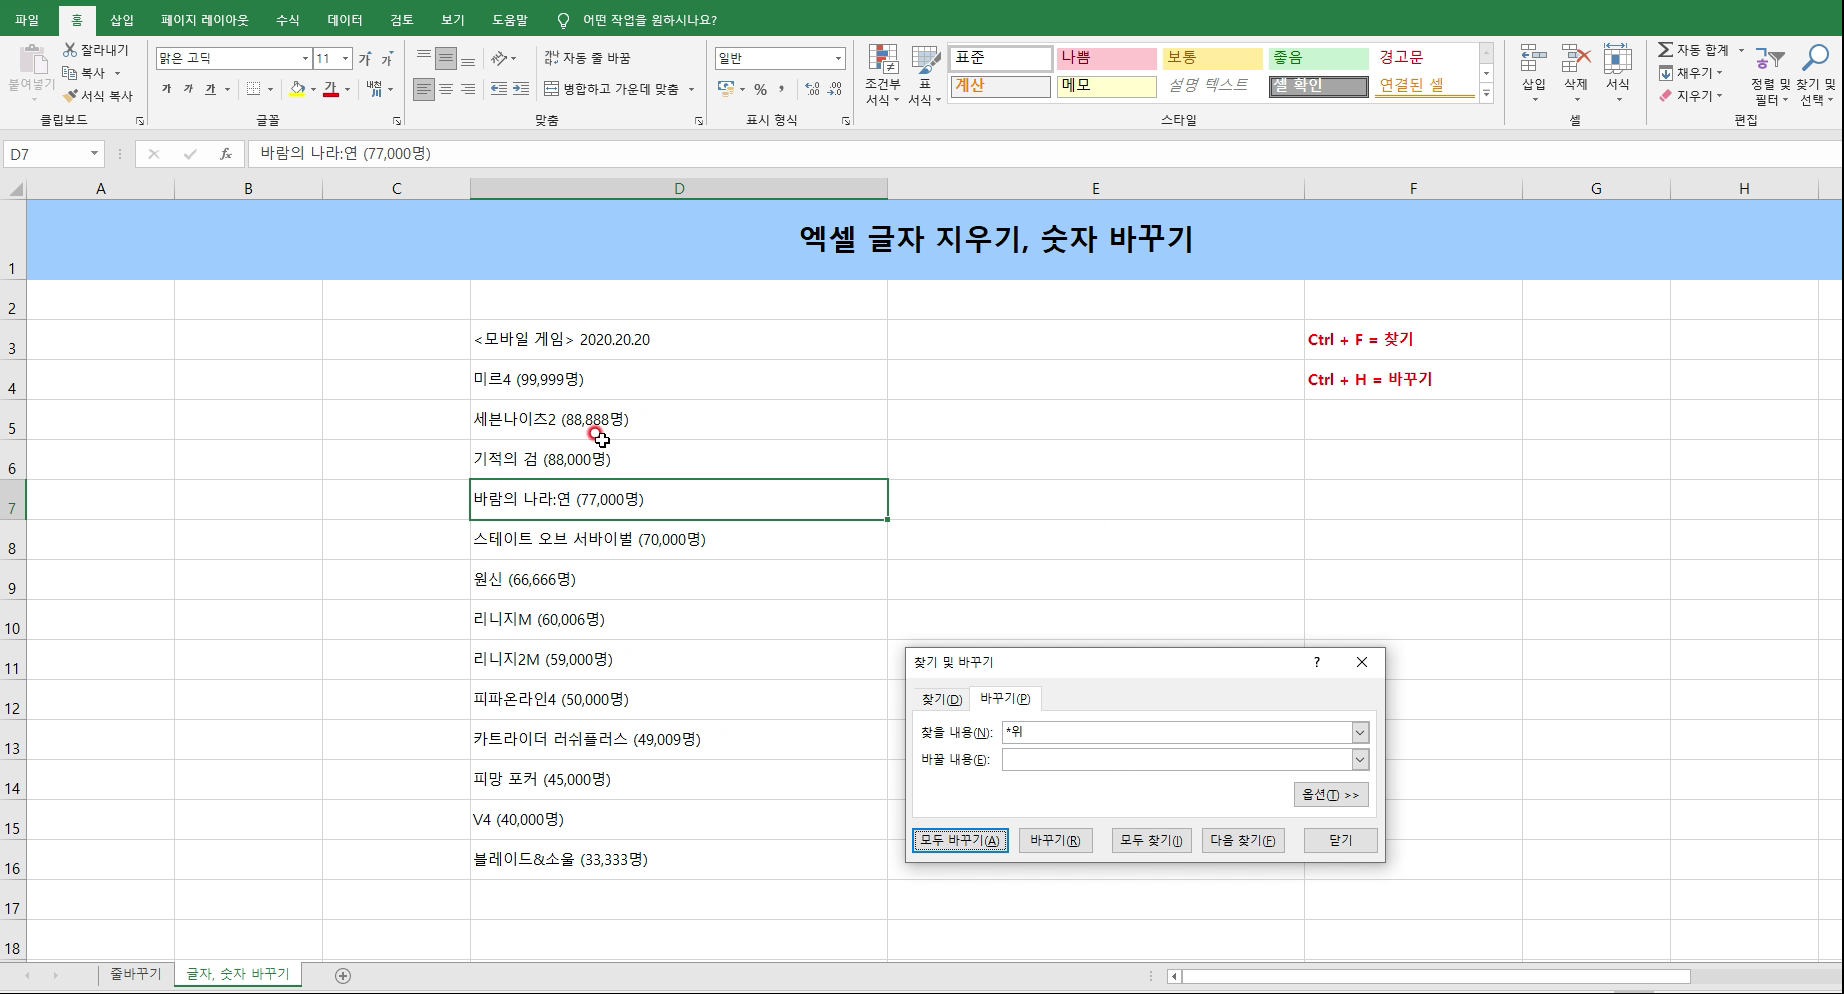Click the 다음 찾기 (Find Next) button

tap(1243, 841)
